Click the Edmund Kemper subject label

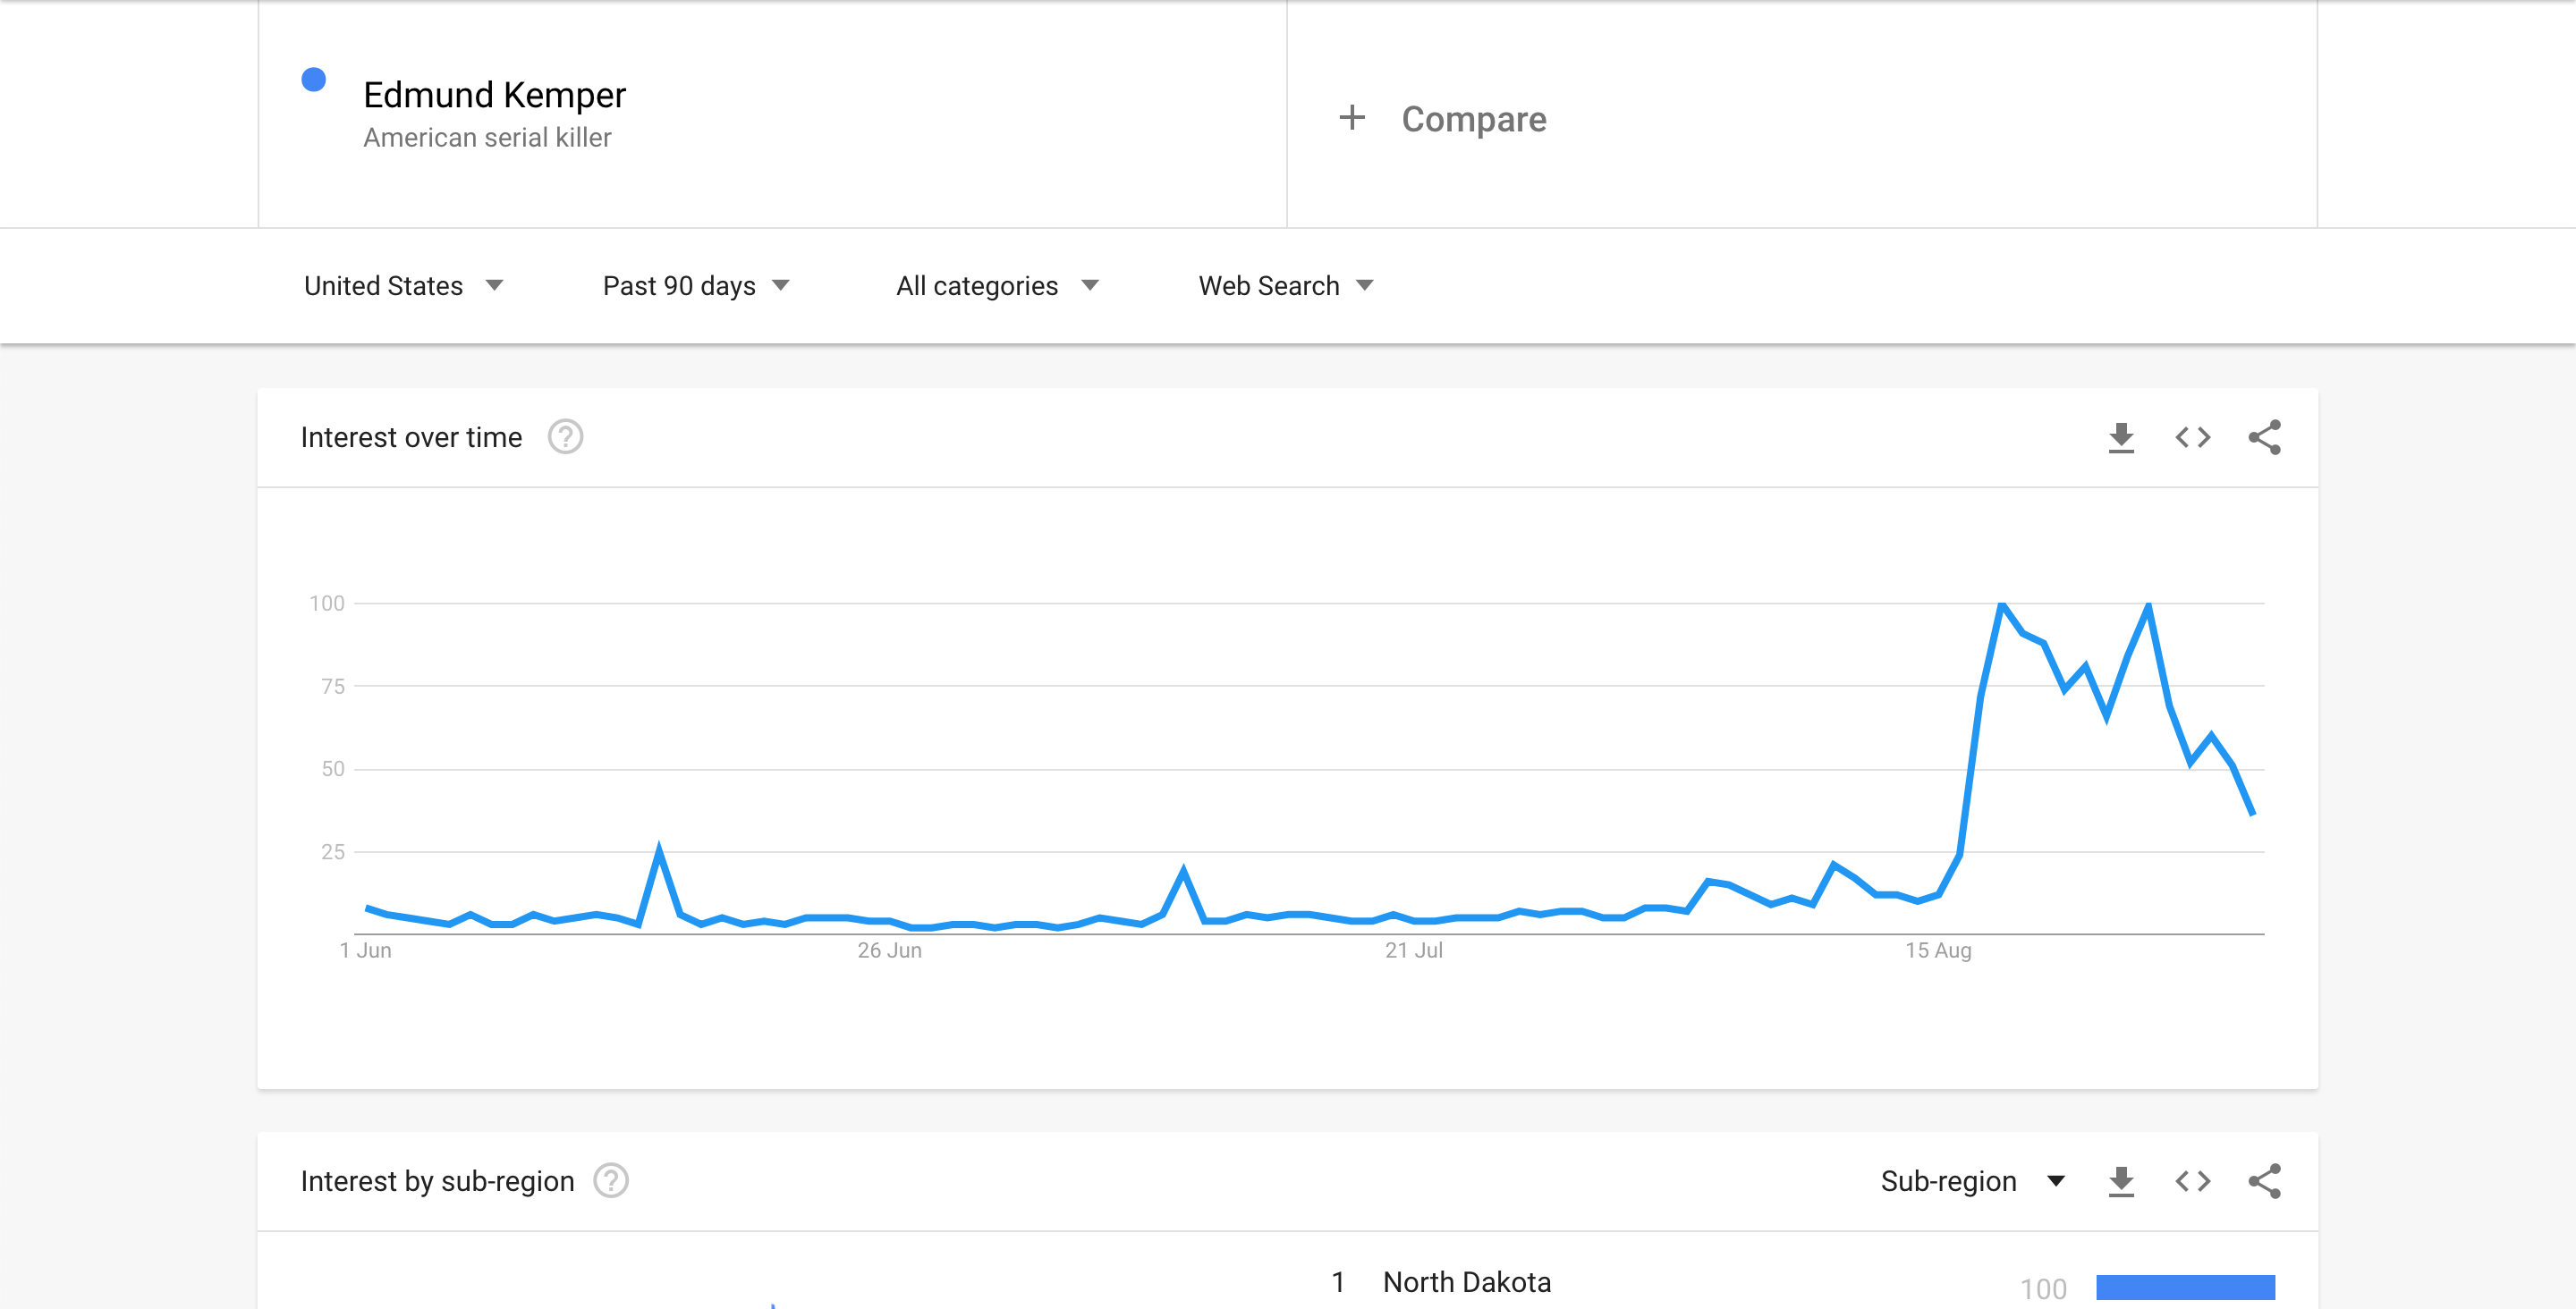[x=494, y=94]
